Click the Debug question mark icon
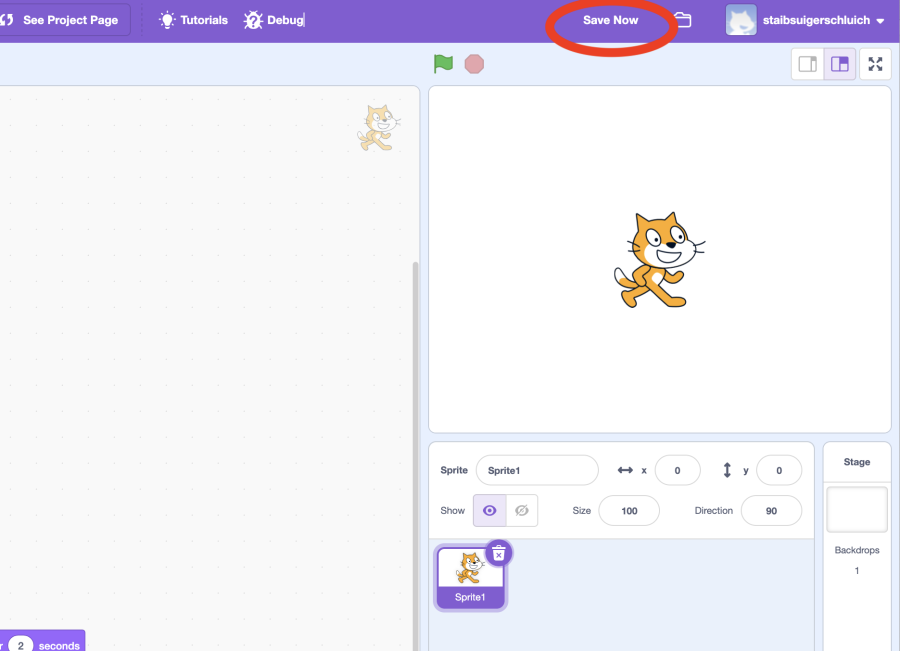 253,20
